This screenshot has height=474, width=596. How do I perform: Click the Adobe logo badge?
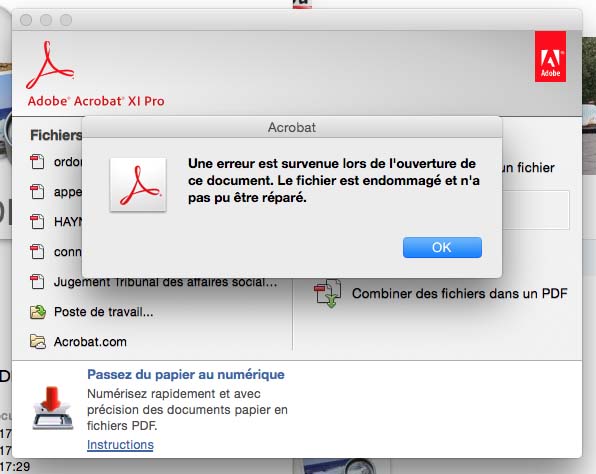[550, 57]
